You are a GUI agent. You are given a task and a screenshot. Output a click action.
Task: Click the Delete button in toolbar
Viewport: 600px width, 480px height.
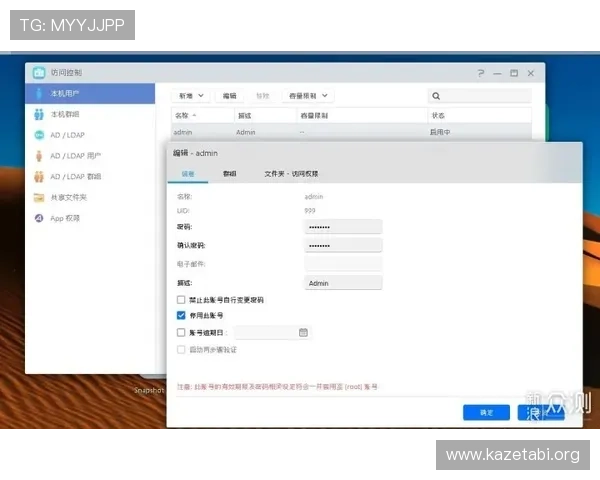[262, 96]
